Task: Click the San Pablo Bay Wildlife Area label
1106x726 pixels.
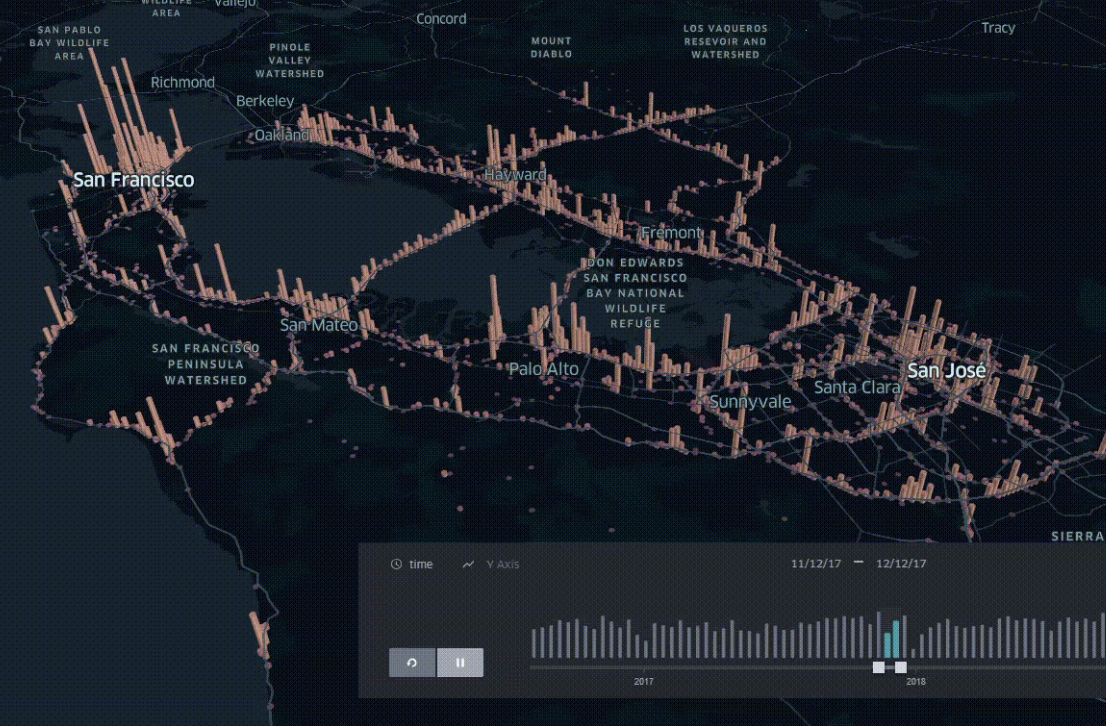Action: click(69, 42)
